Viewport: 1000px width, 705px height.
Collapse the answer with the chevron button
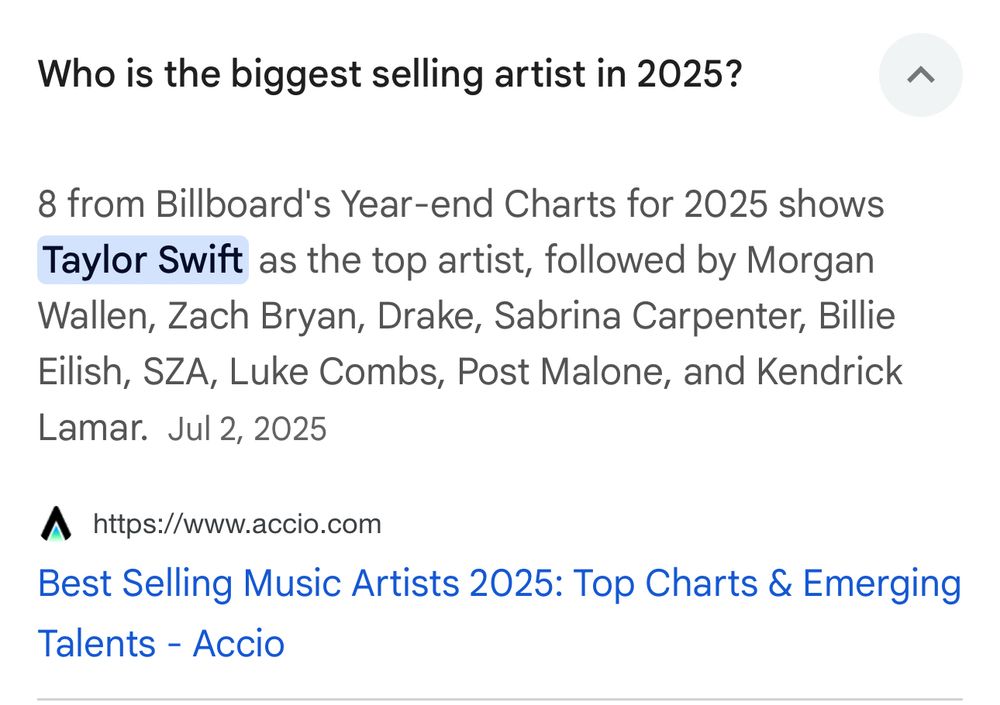point(920,75)
